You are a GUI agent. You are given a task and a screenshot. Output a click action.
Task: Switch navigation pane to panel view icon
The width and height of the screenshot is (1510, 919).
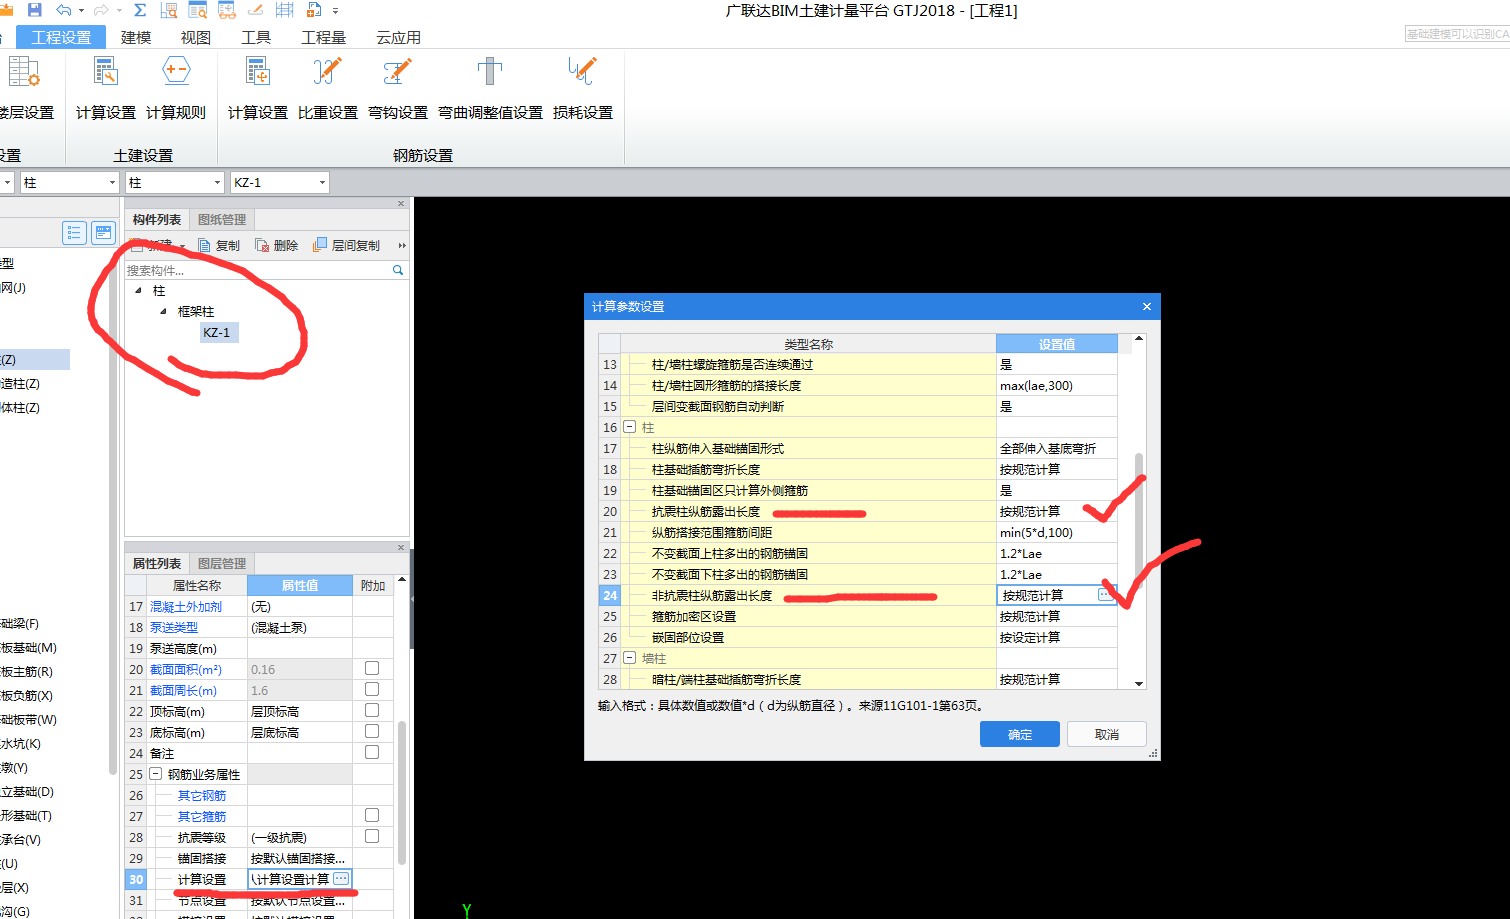[x=103, y=233]
